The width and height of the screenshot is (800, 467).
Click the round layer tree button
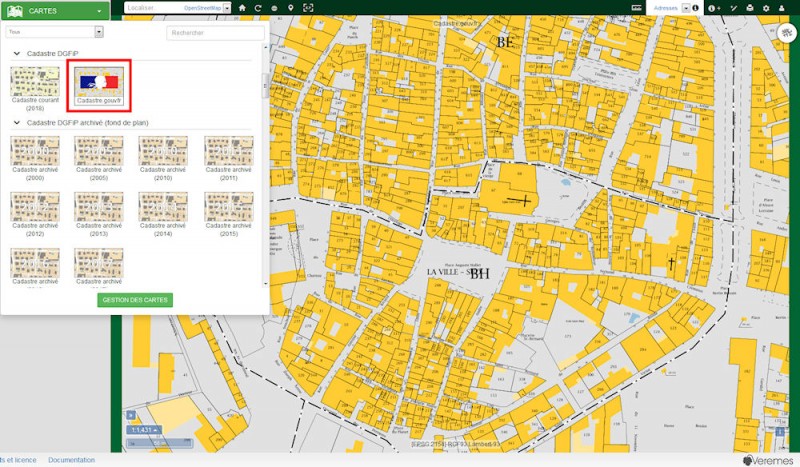coord(788,32)
